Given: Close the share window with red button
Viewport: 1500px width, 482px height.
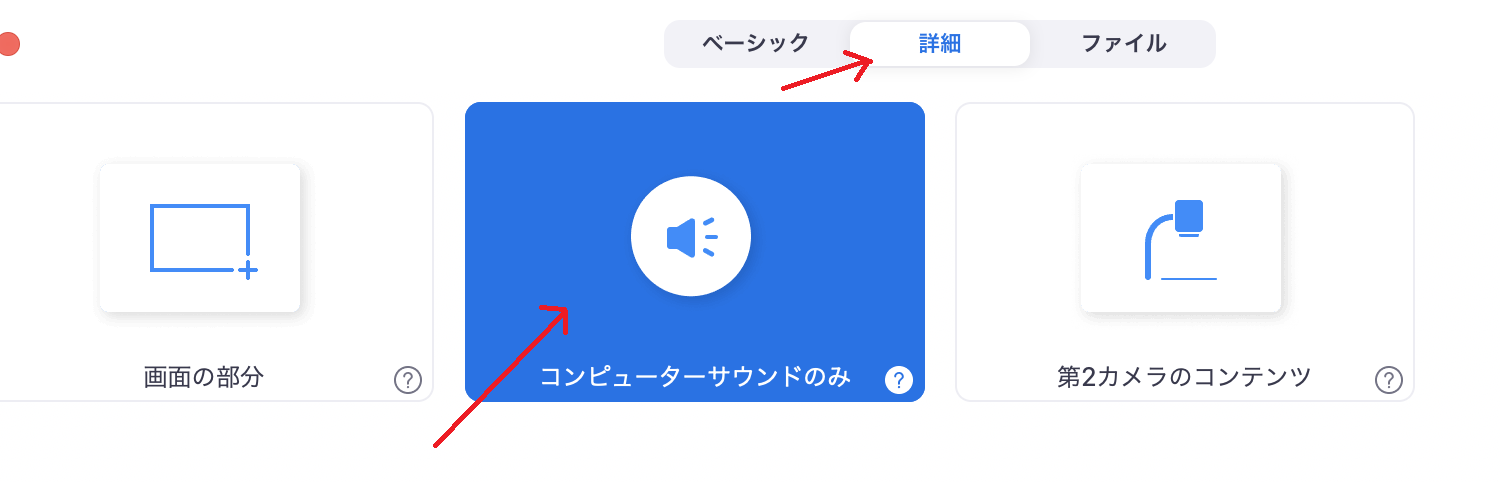Looking at the screenshot, I should 7,44.
